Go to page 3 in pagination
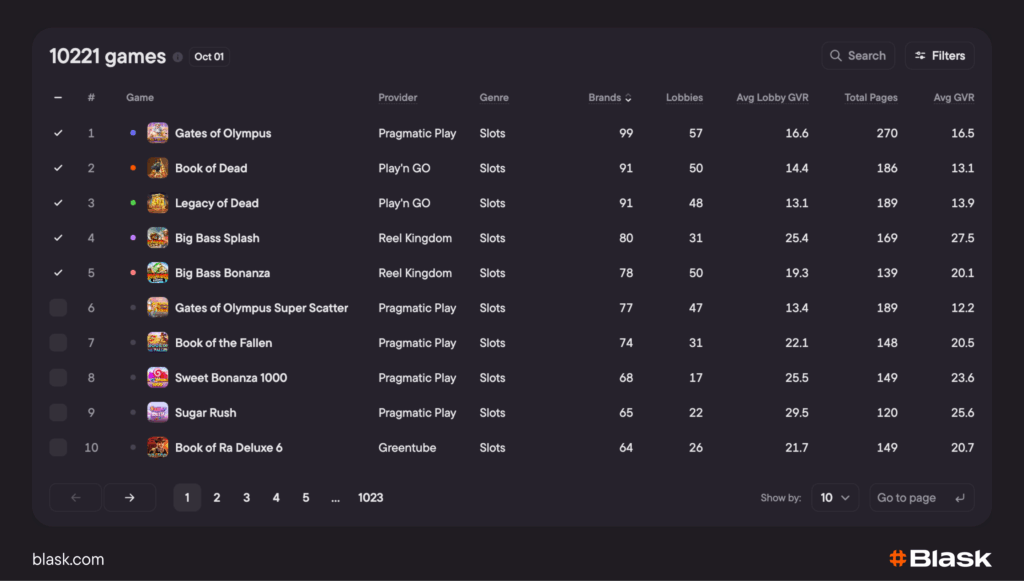The image size is (1024, 581). [x=246, y=498]
